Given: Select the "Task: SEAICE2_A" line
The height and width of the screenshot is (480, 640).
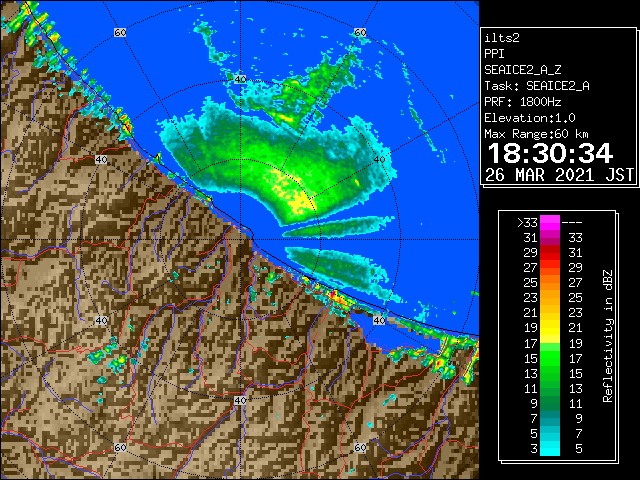Looking at the screenshot, I should click(x=537, y=86).
